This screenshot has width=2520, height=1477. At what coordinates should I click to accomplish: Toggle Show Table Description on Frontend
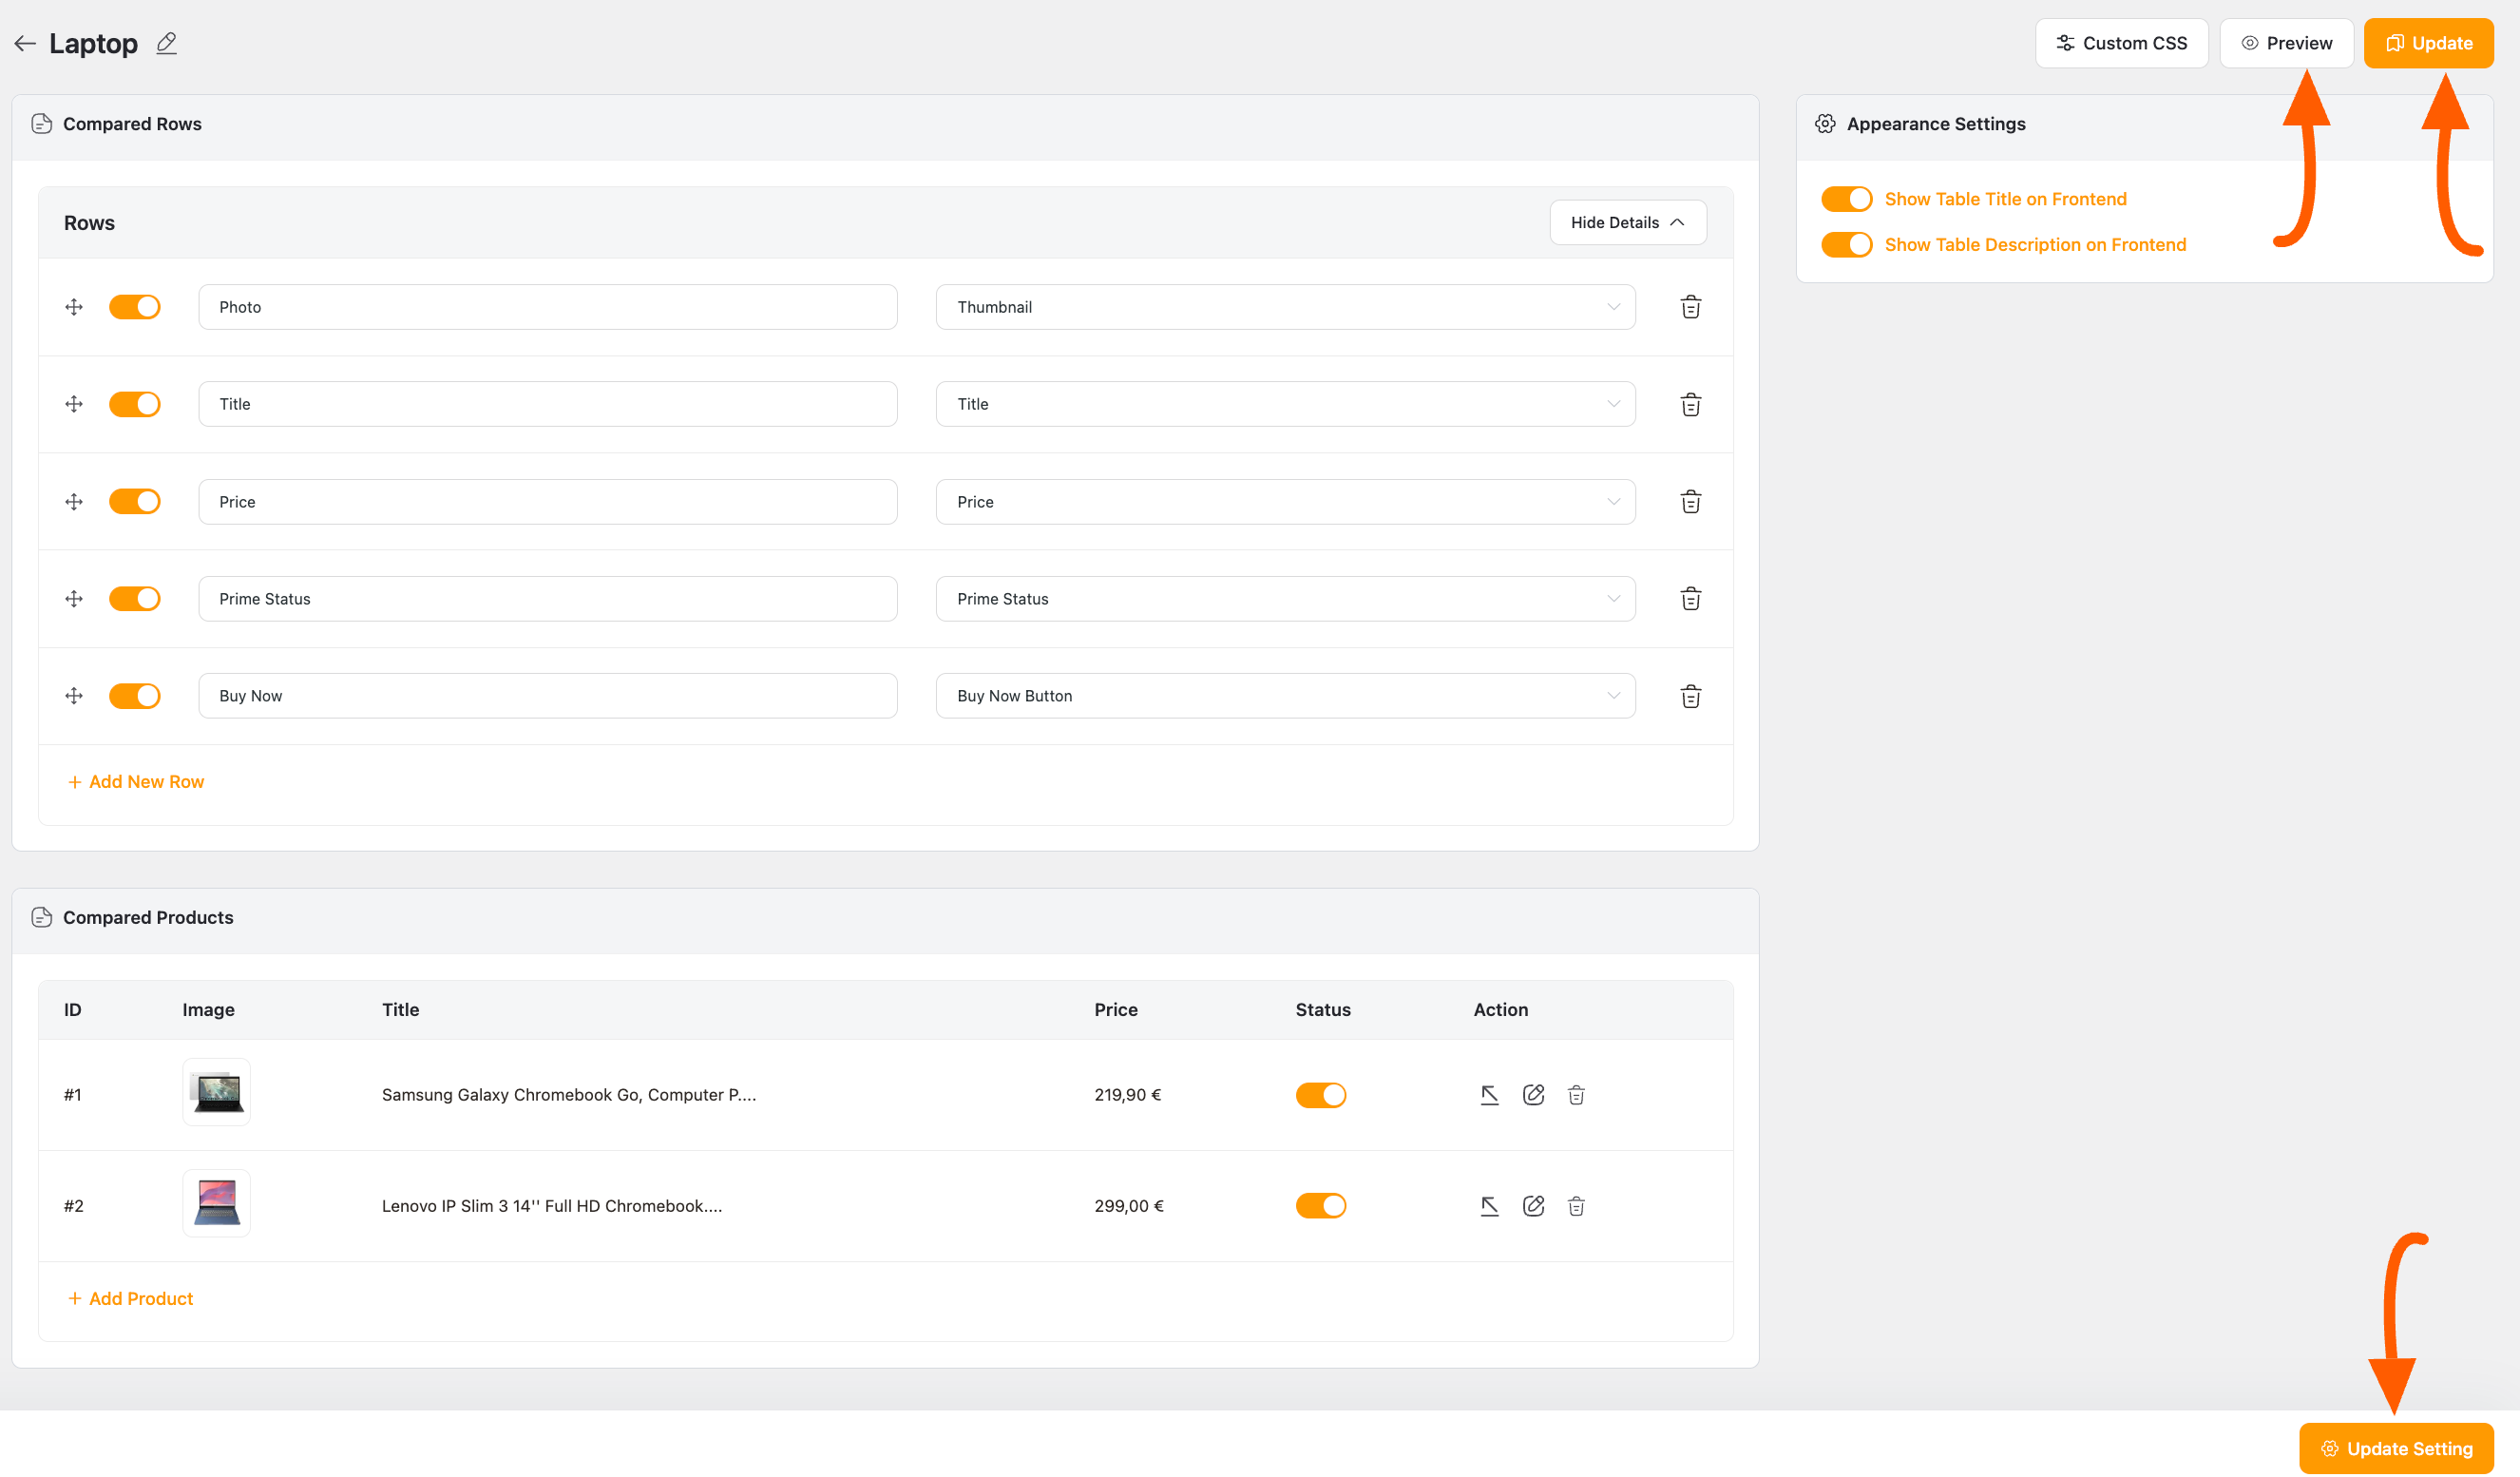coord(1847,244)
